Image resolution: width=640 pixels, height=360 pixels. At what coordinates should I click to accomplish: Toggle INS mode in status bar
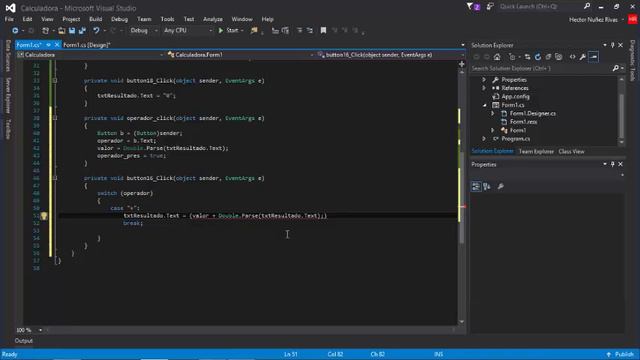click(x=438, y=354)
